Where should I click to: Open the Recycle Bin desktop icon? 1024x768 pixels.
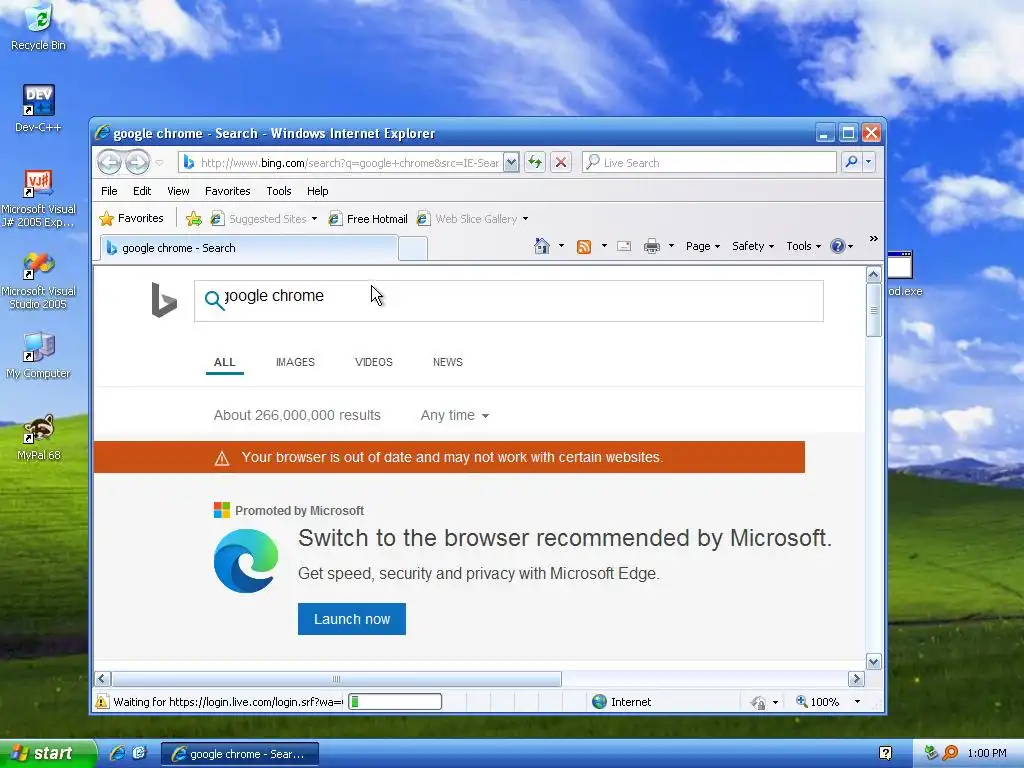pyautogui.click(x=39, y=27)
